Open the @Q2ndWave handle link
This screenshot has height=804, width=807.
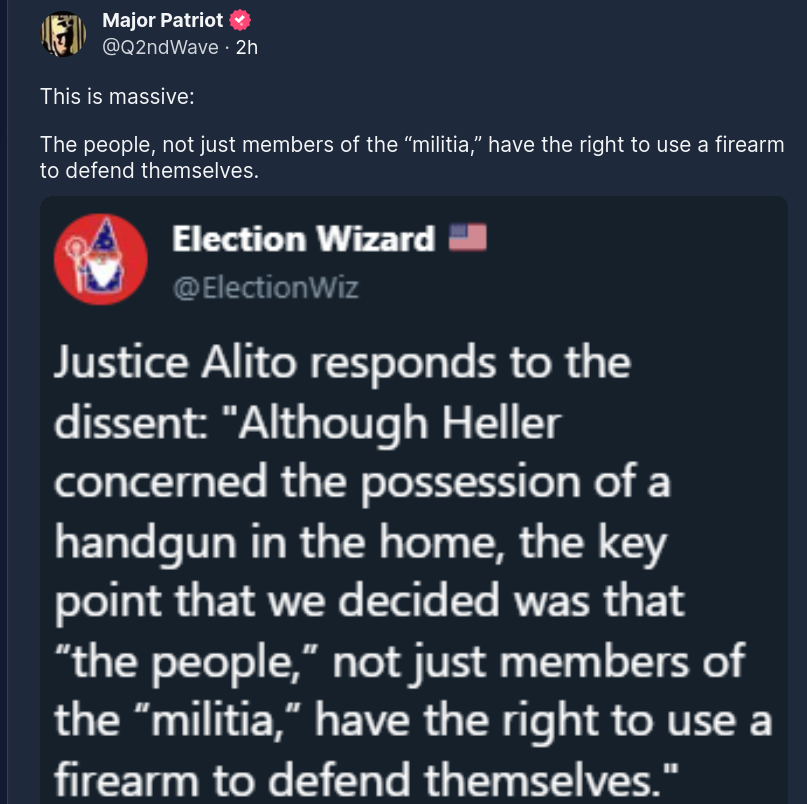click(161, 47)
